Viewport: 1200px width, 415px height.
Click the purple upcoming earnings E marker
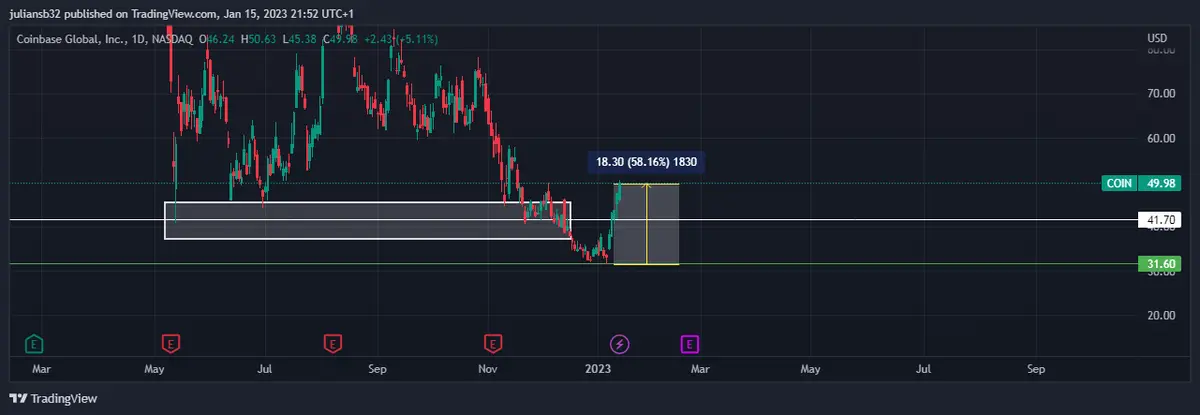coord(689,344)
